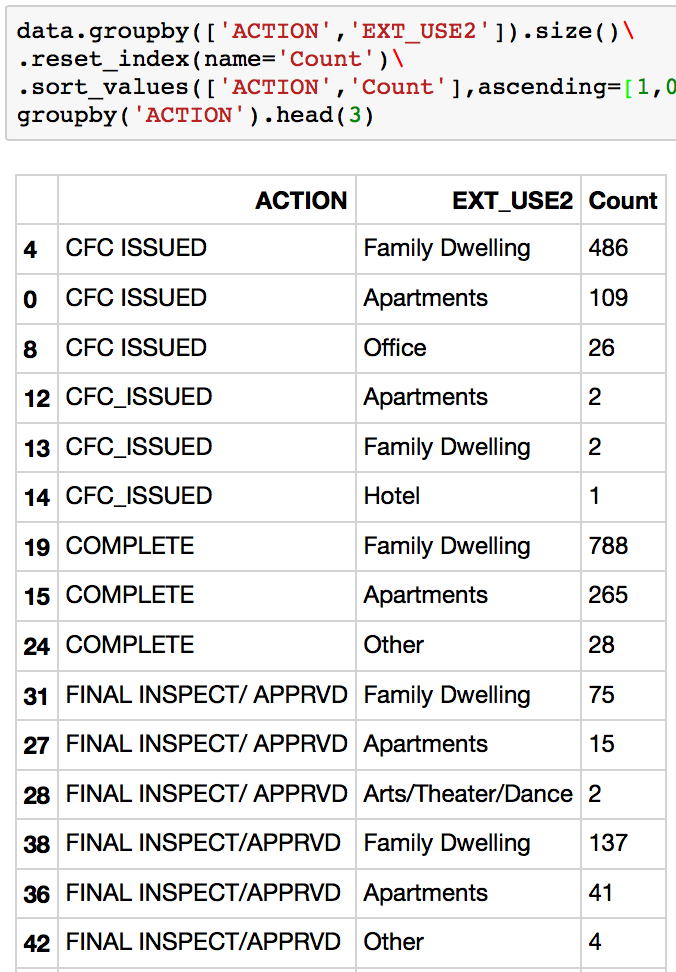676x972 pixels.
Task: Click 'Count' string in the reset_index line
Action: tap(326, 59)
